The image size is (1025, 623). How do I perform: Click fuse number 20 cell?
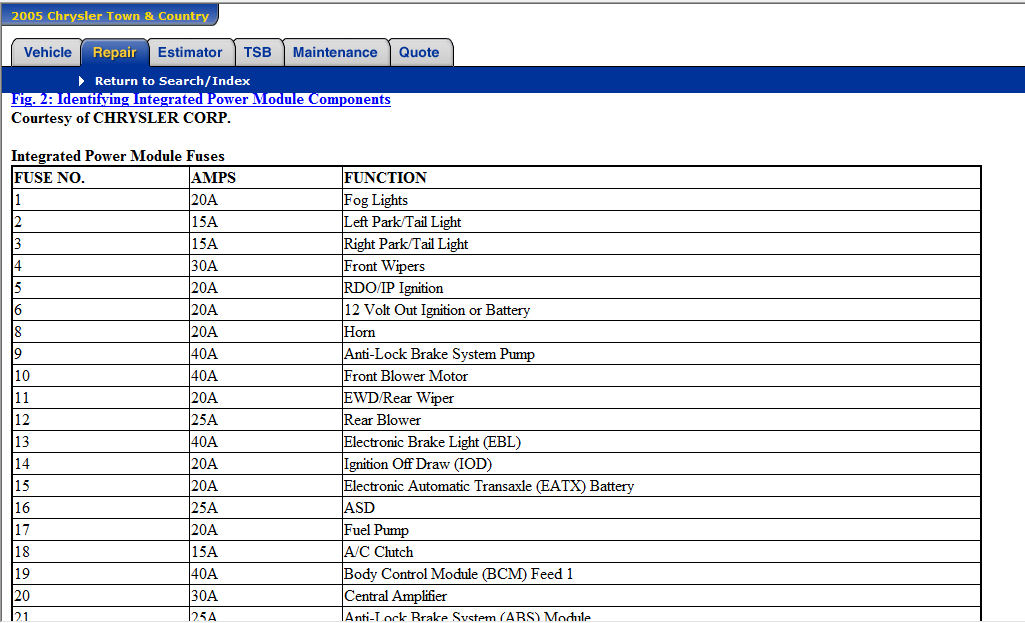101,596
